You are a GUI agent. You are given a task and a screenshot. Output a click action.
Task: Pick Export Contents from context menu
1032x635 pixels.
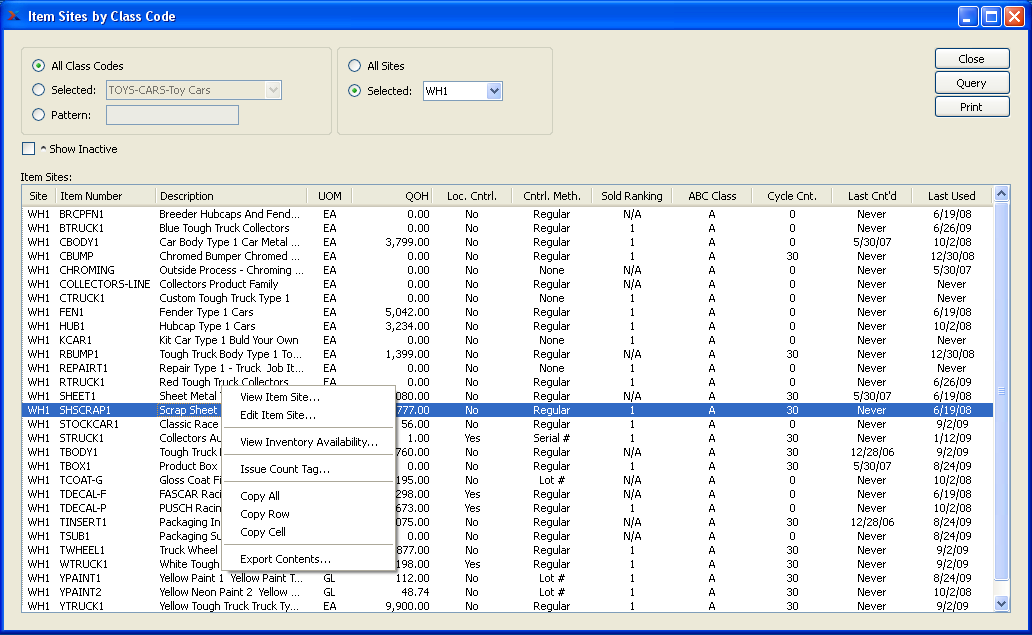(285, 559)
